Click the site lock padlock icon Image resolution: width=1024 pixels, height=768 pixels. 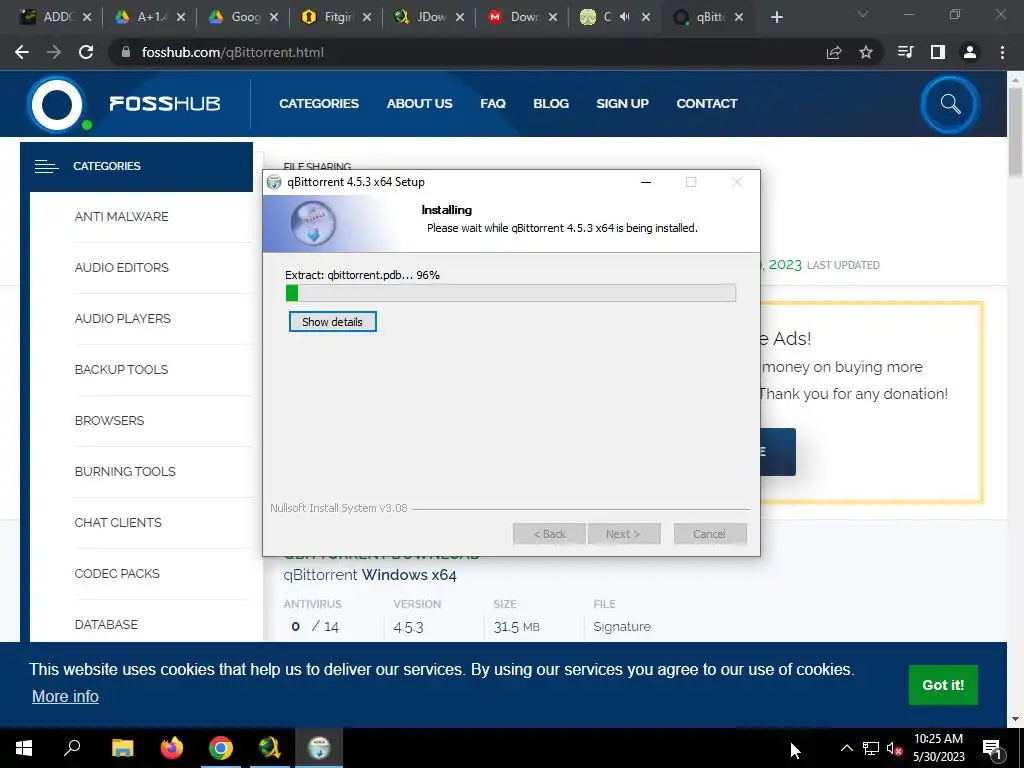pos(126,52)
